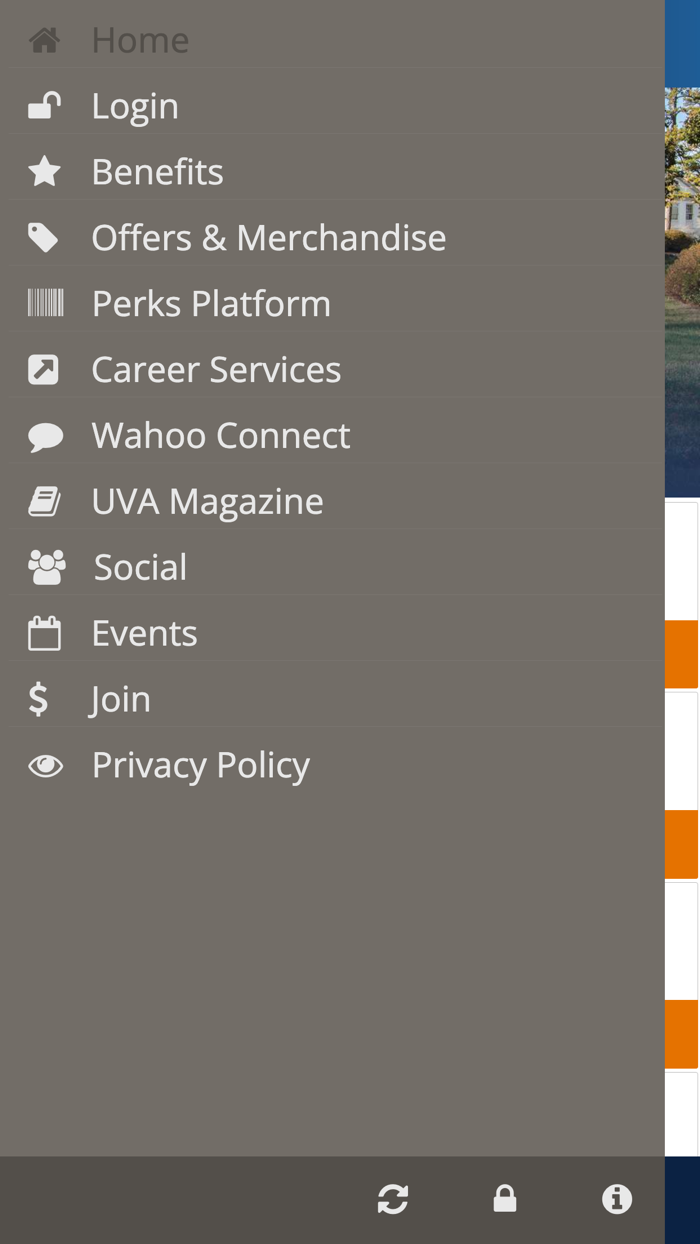This screenshot has height=1244, width=700.
Task: Select the Benefits star icon
Action: [x=44, y=171]
